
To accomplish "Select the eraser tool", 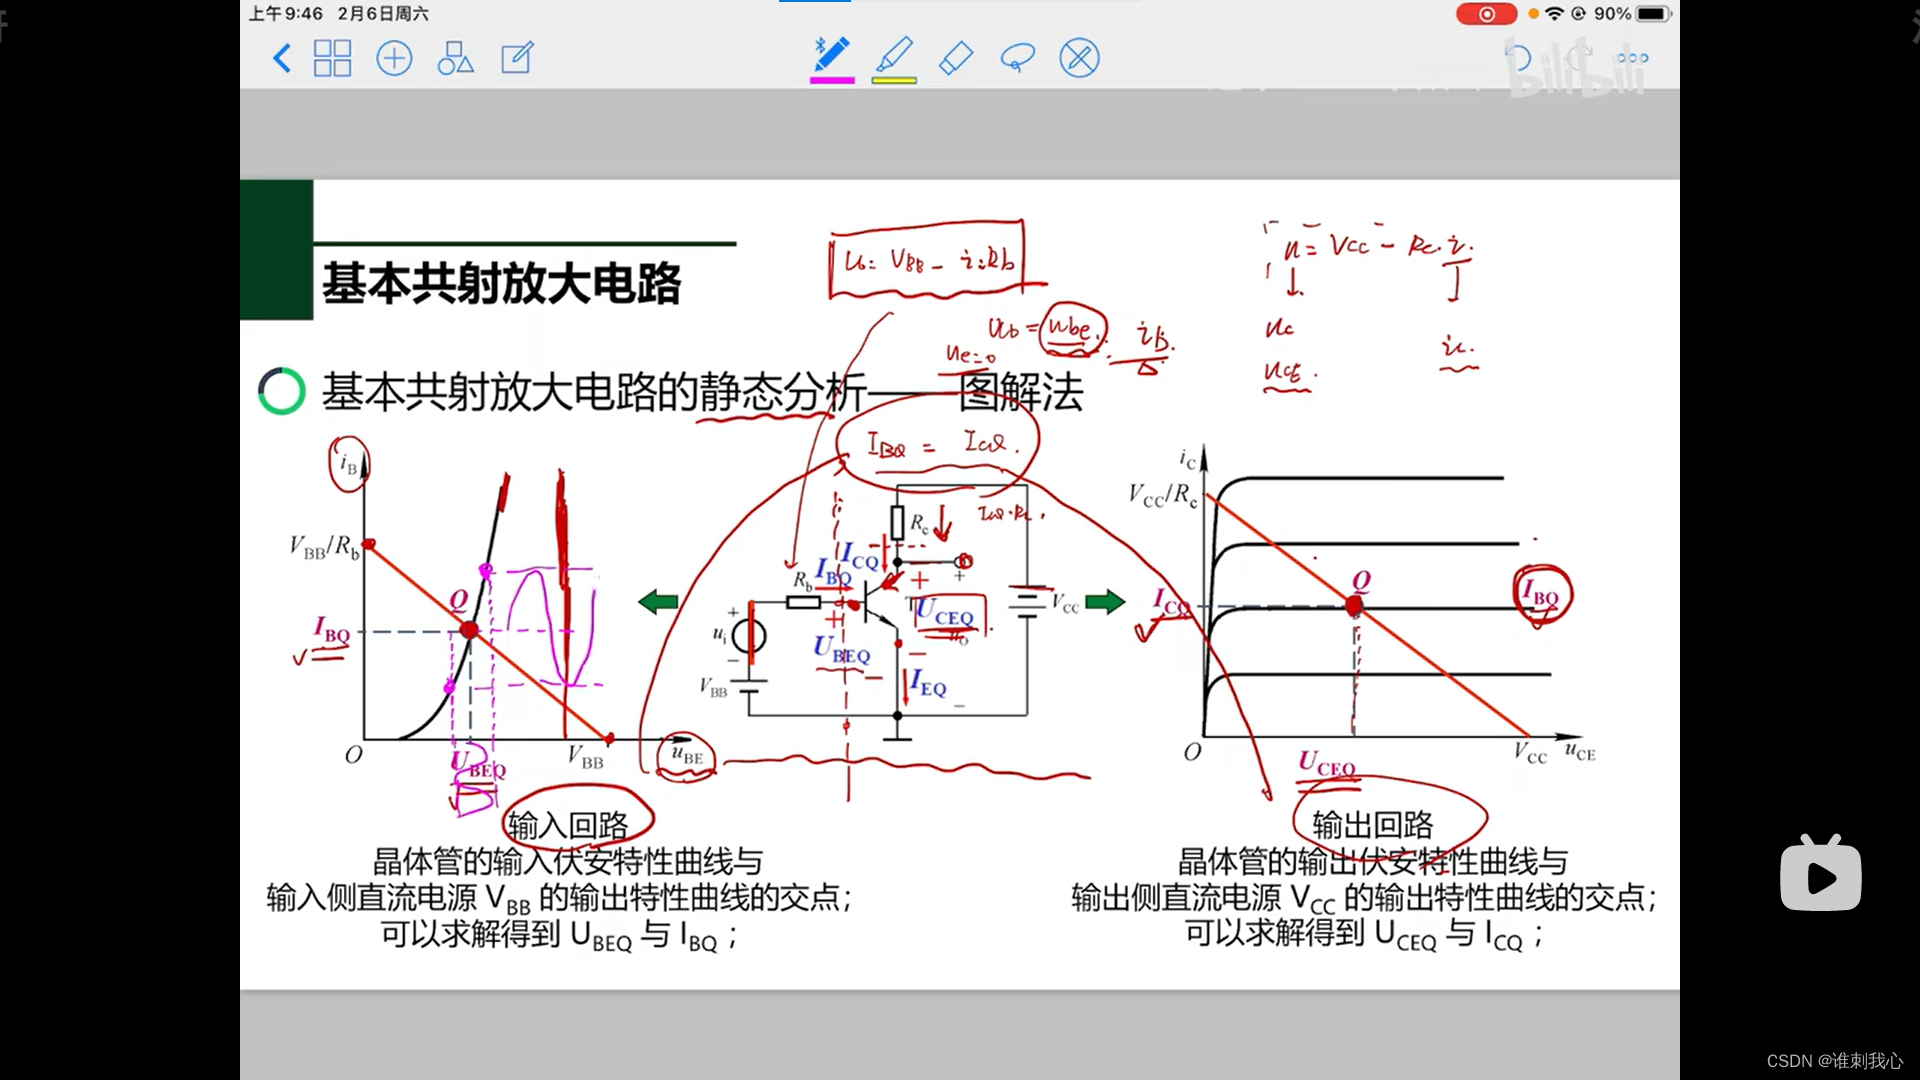I will [x=956, y=58].
